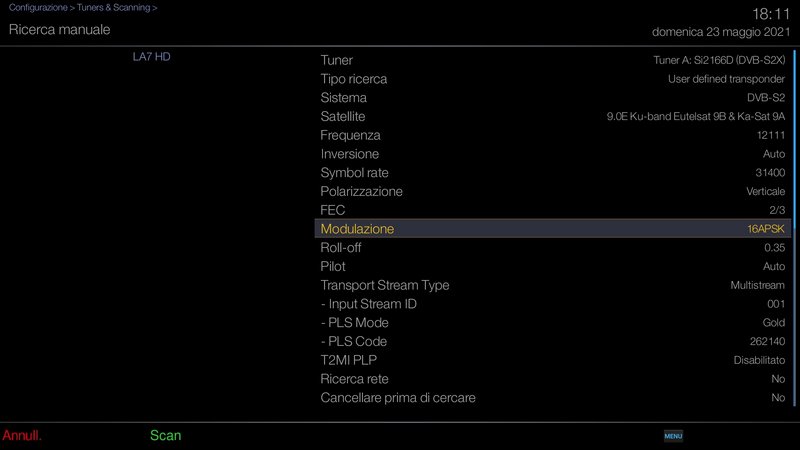Select the Pilot row

click(553, 266)
